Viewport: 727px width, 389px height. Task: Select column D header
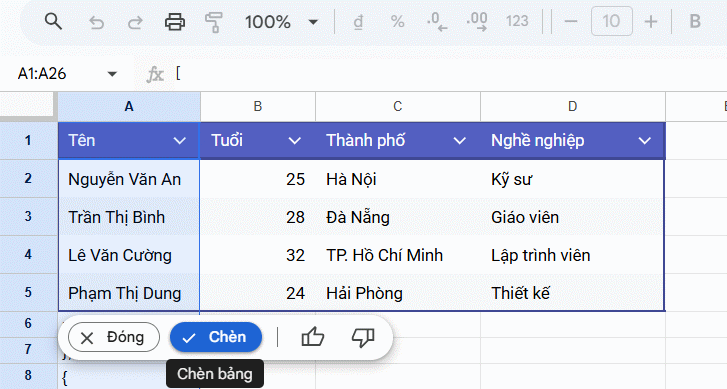click(573, 107)
